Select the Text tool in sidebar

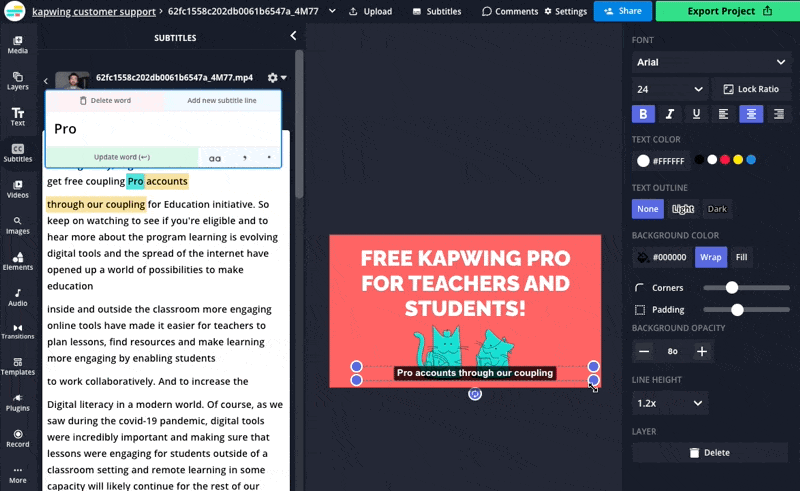[x=17, y=117]
